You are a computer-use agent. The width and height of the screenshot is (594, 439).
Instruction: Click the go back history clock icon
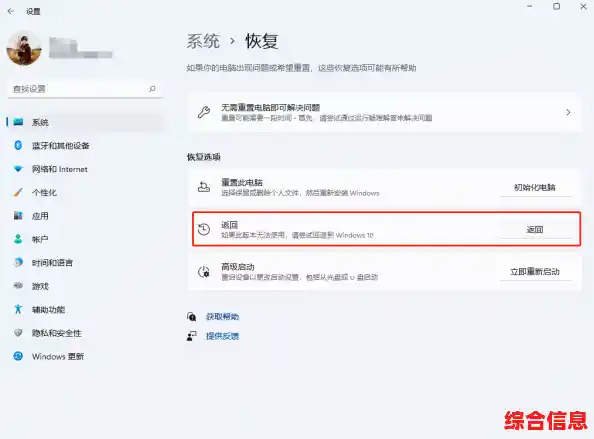[204, 229]
